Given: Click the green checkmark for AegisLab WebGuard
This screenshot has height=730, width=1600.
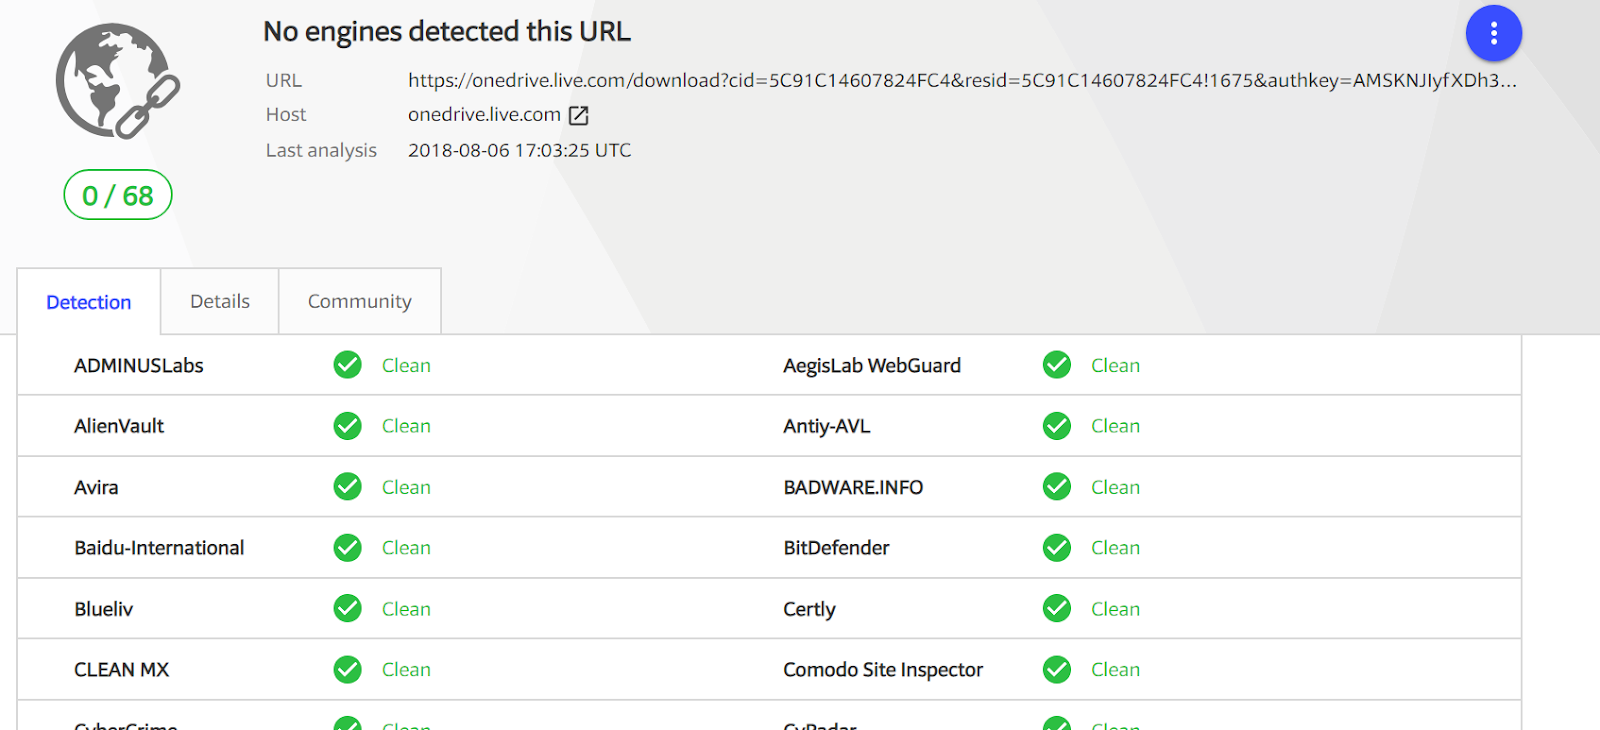Looking at the screenshot, I should 1057,365.
